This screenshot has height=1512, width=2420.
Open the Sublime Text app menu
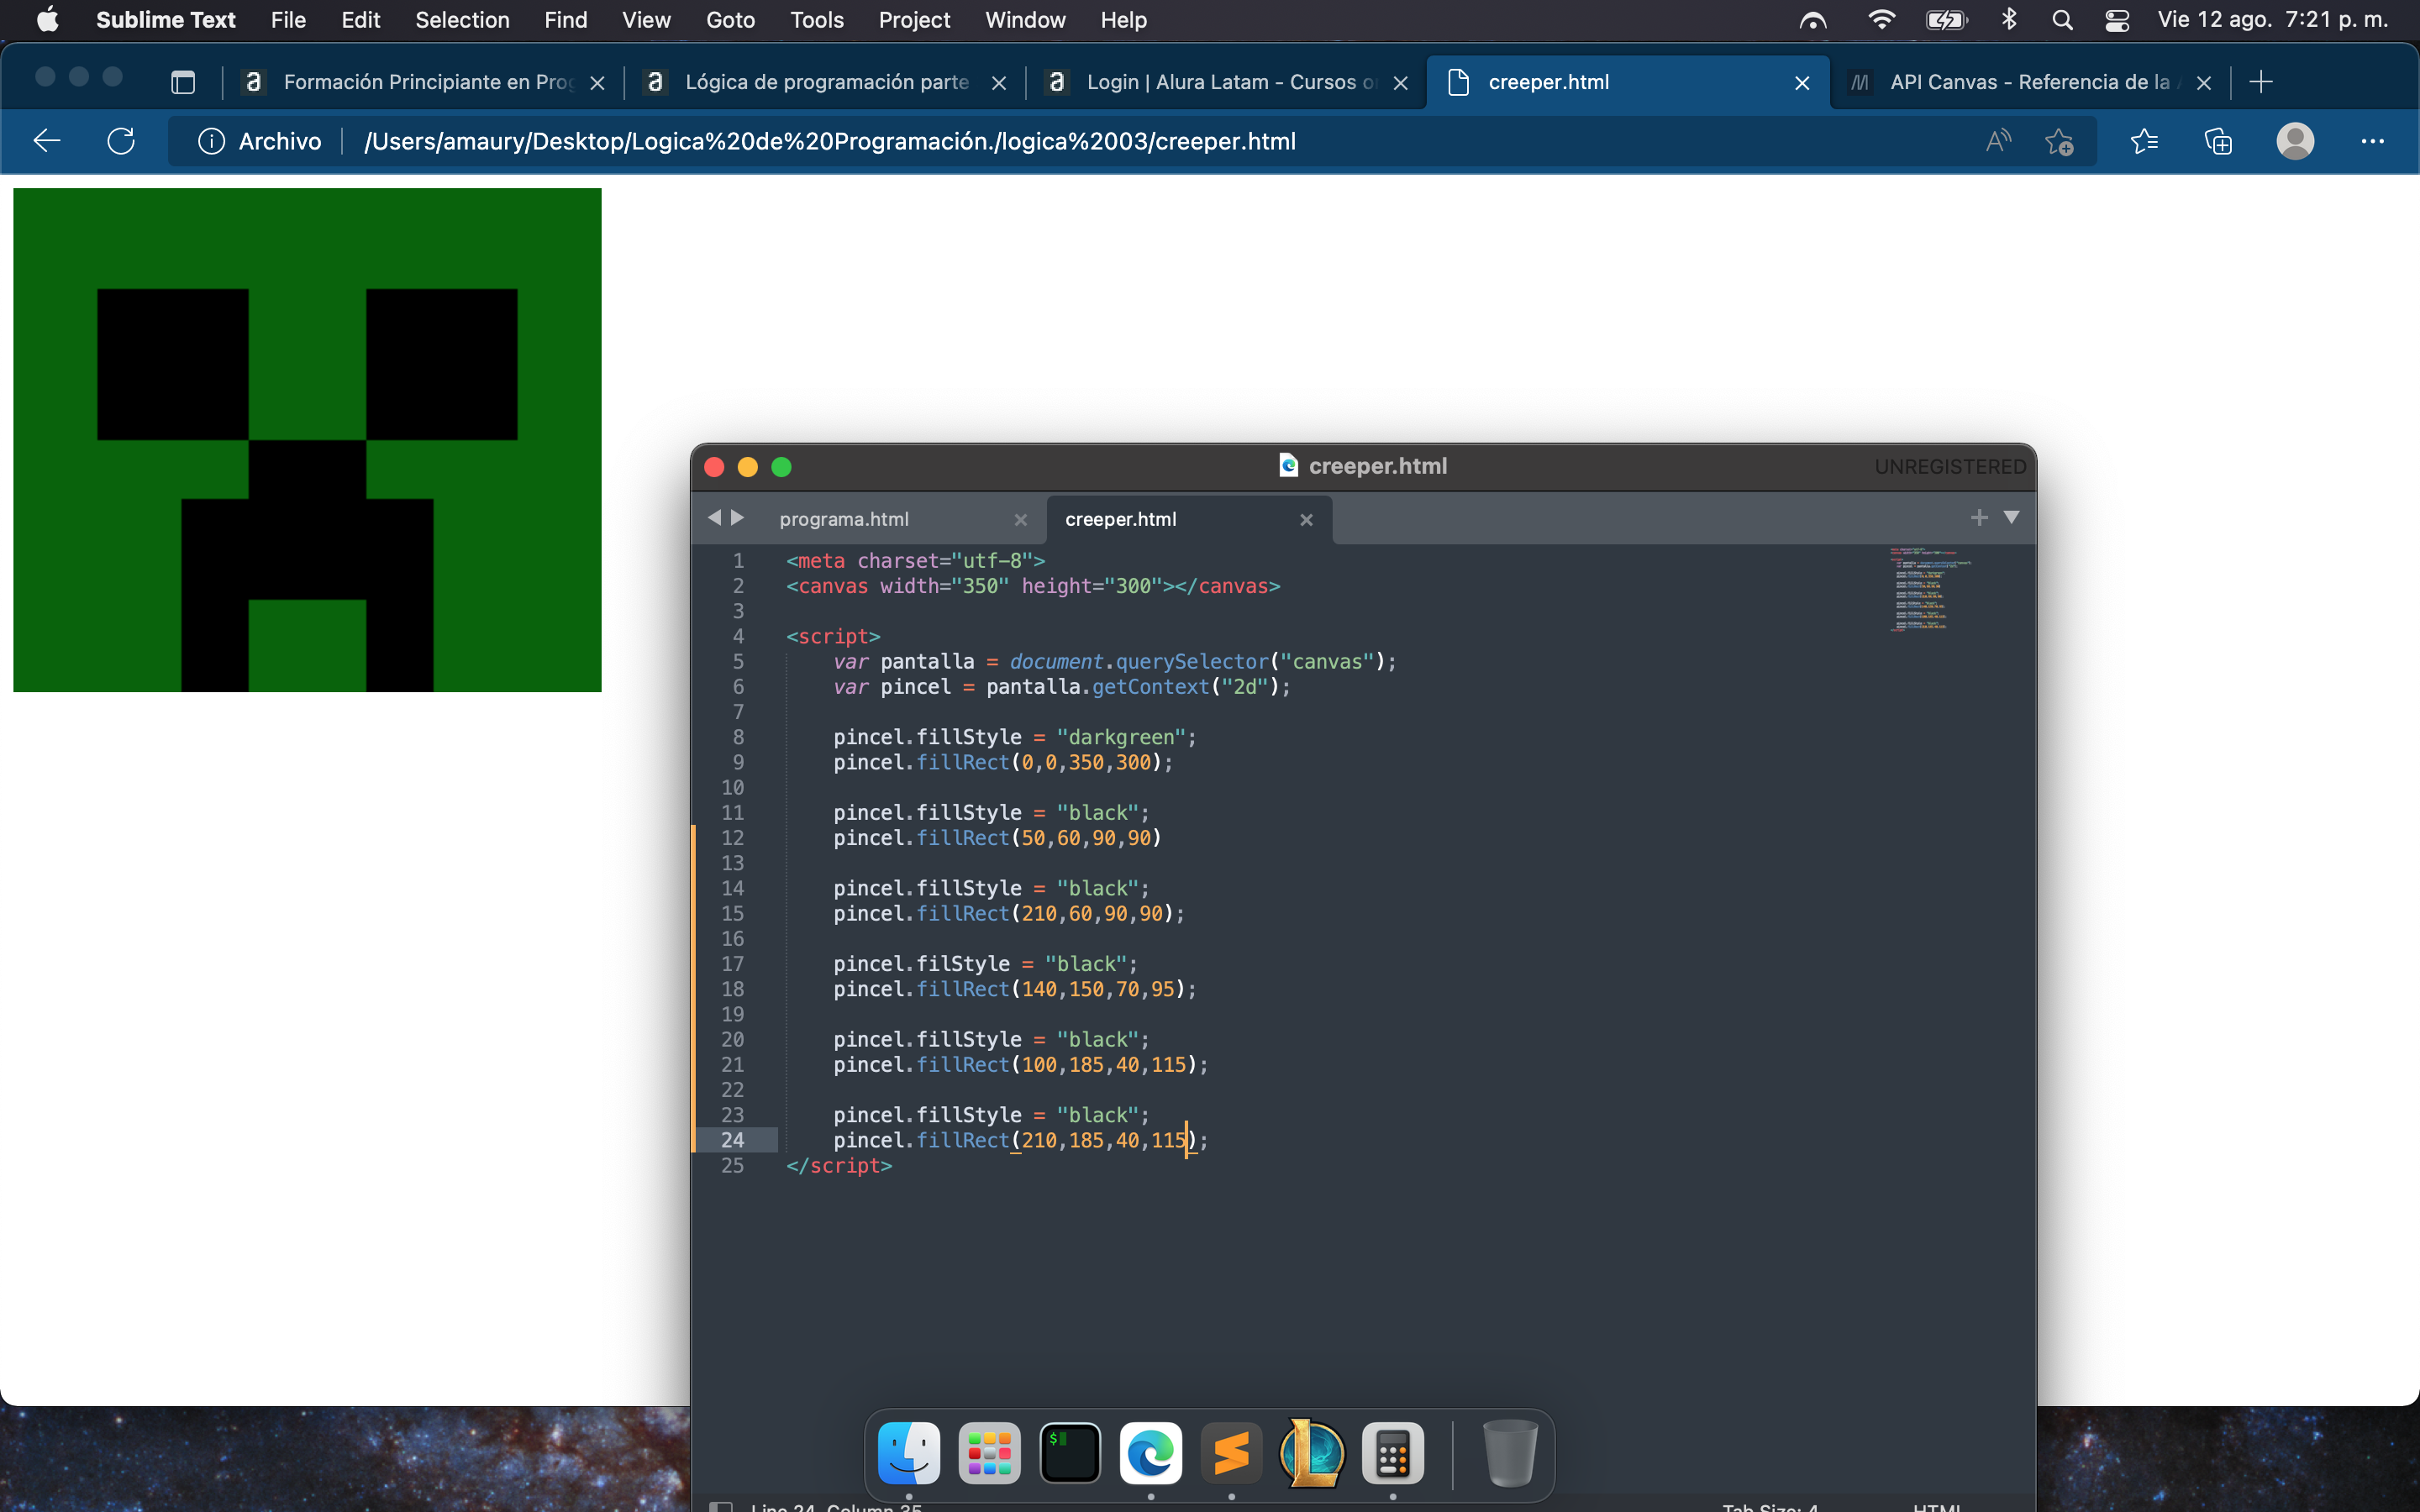pyautogui.click(x=165, y=20)
